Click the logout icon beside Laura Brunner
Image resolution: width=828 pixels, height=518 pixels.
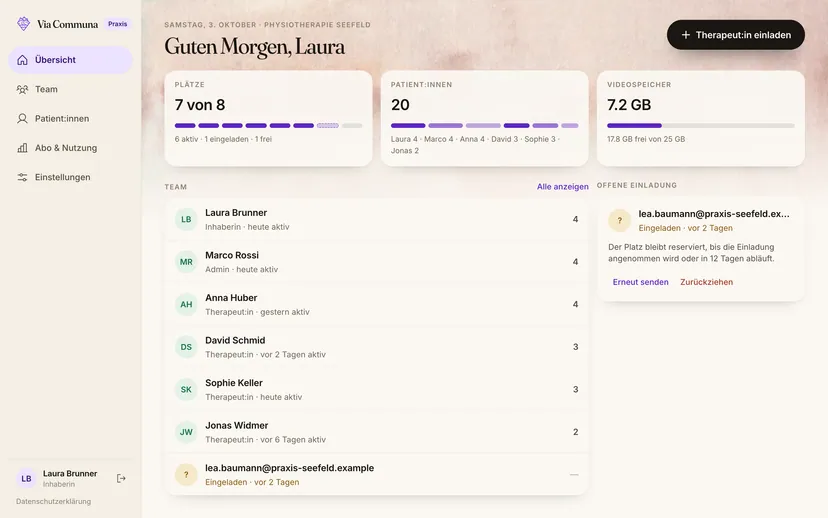point(121,478)
